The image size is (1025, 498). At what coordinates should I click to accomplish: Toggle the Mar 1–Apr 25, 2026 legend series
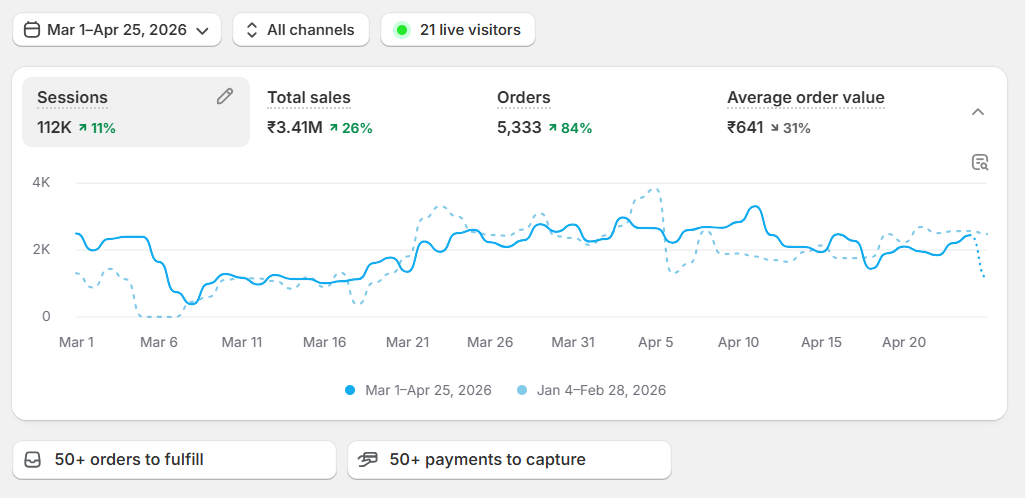click(418, 391)
